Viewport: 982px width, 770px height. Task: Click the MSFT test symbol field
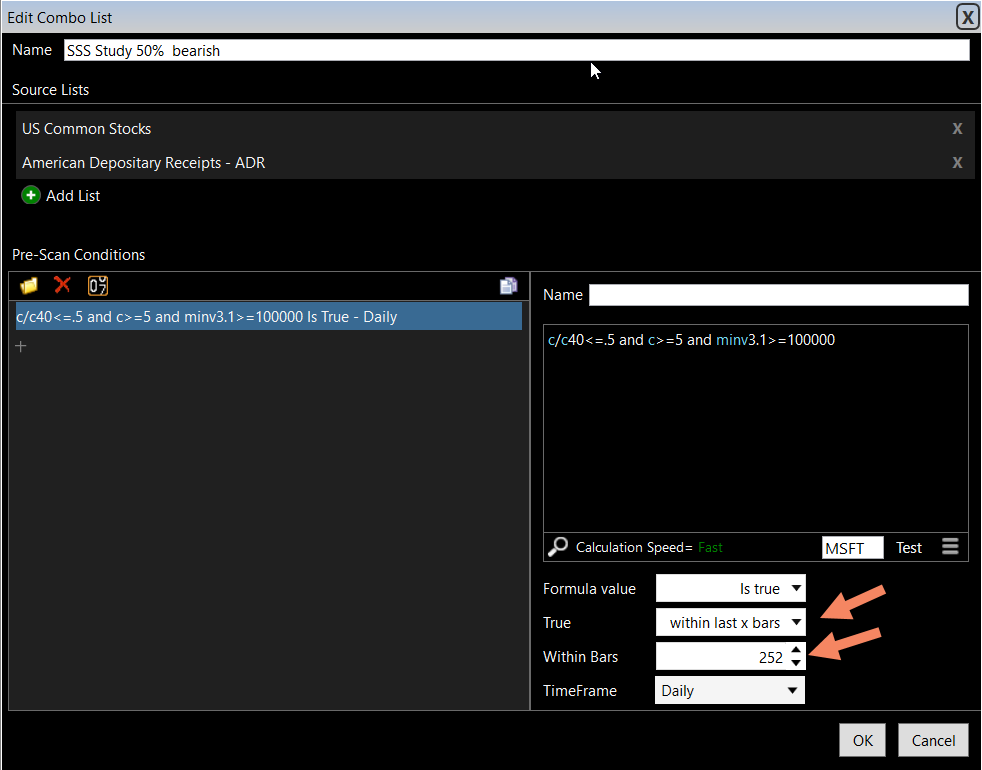852,548
